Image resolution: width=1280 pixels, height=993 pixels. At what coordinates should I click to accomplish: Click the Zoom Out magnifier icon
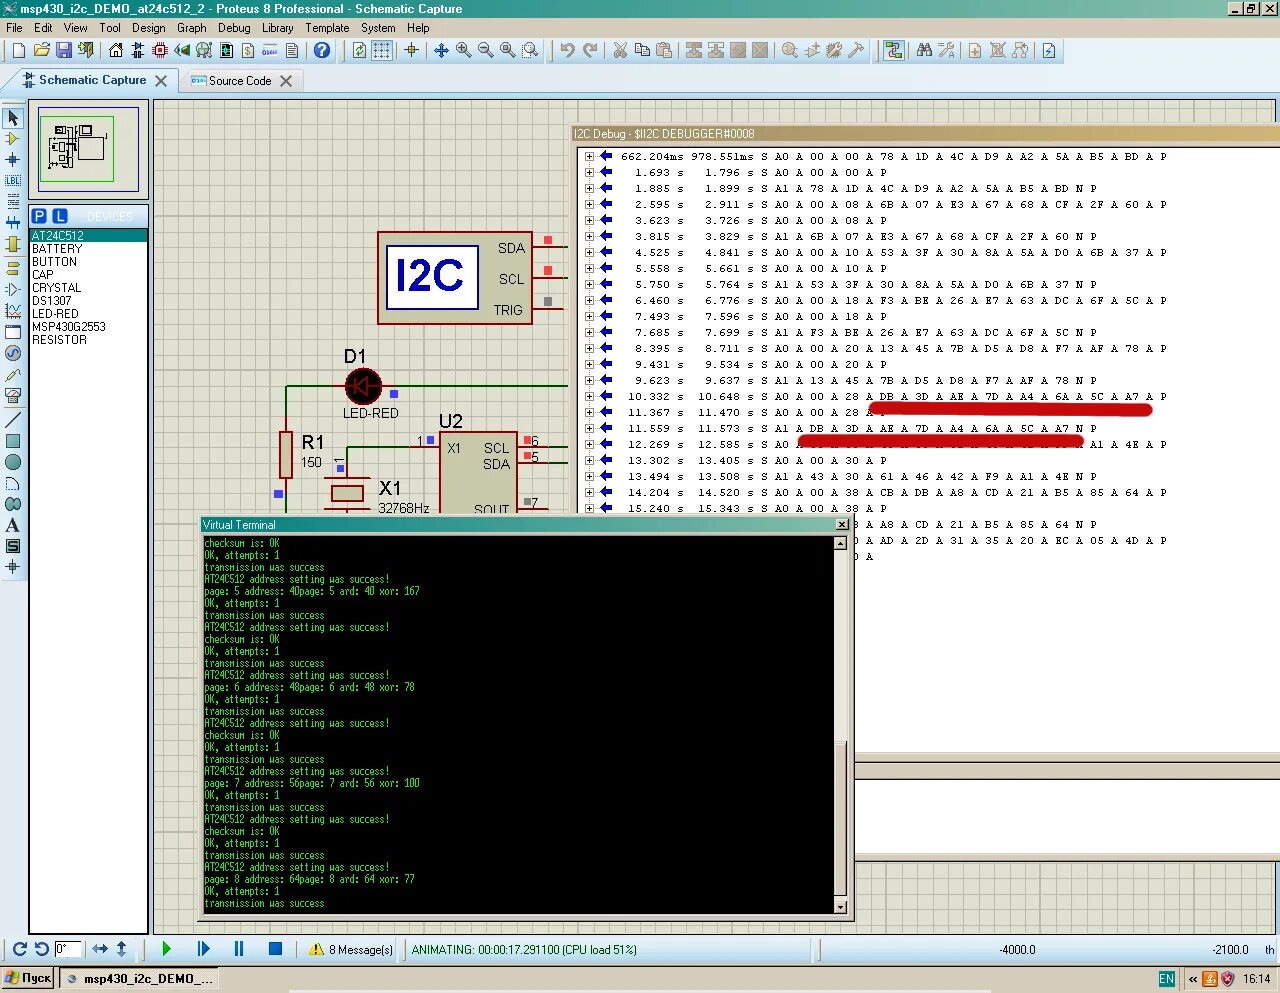click(485, 50)
